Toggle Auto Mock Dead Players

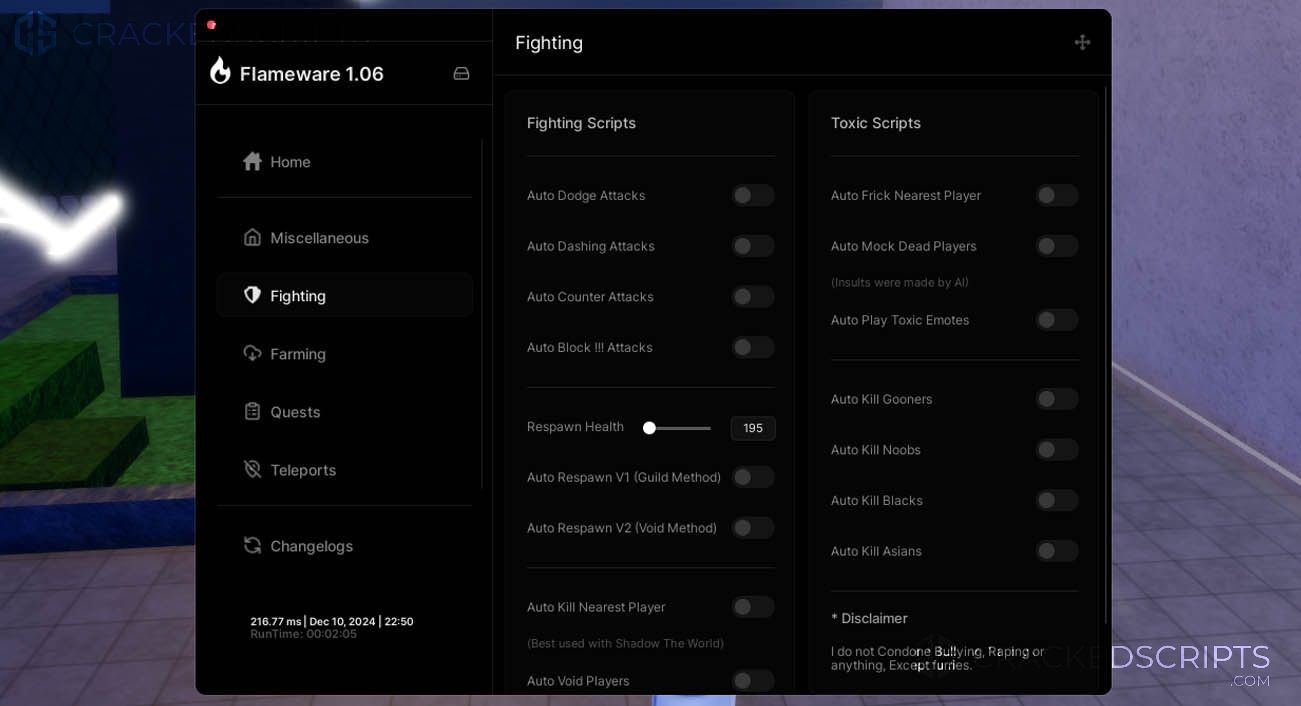point(1056,246)
